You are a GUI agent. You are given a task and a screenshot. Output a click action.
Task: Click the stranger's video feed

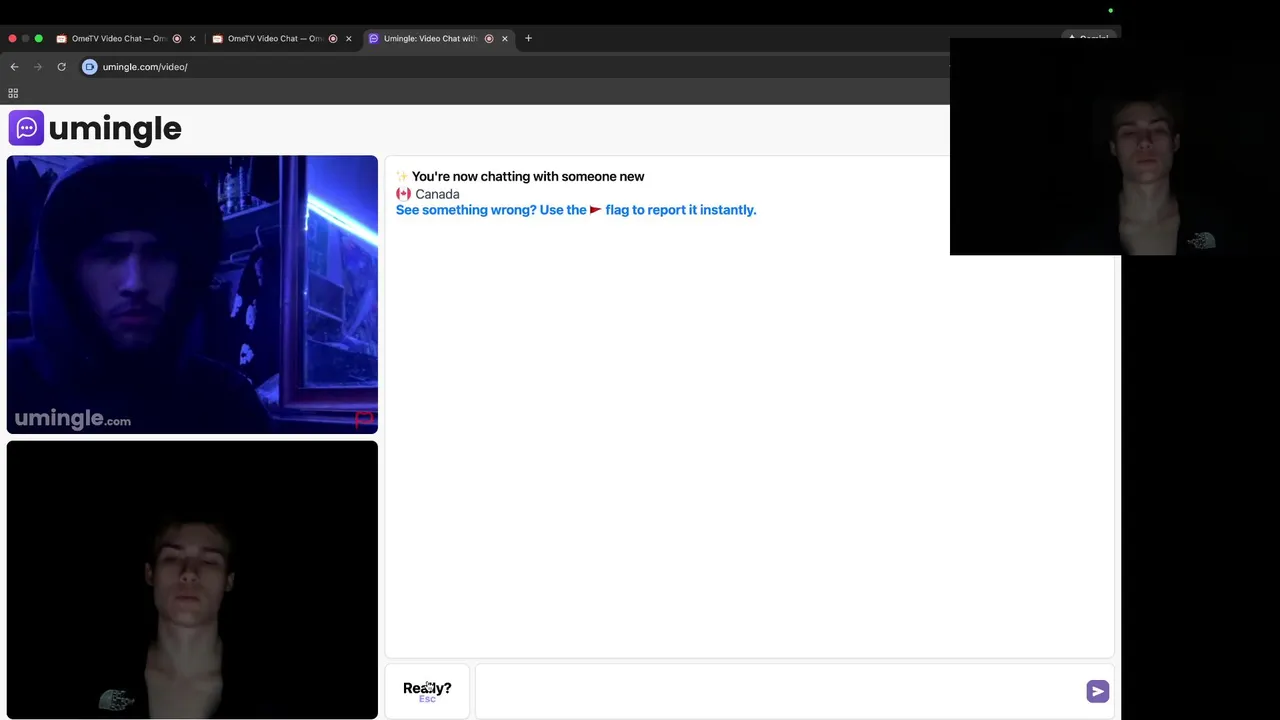coord(192,294)
